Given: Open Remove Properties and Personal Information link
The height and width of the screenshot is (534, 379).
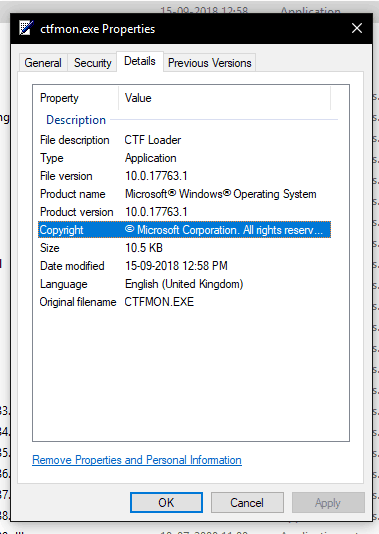Looking at the screenshot, I should click(x=137, y=460).
